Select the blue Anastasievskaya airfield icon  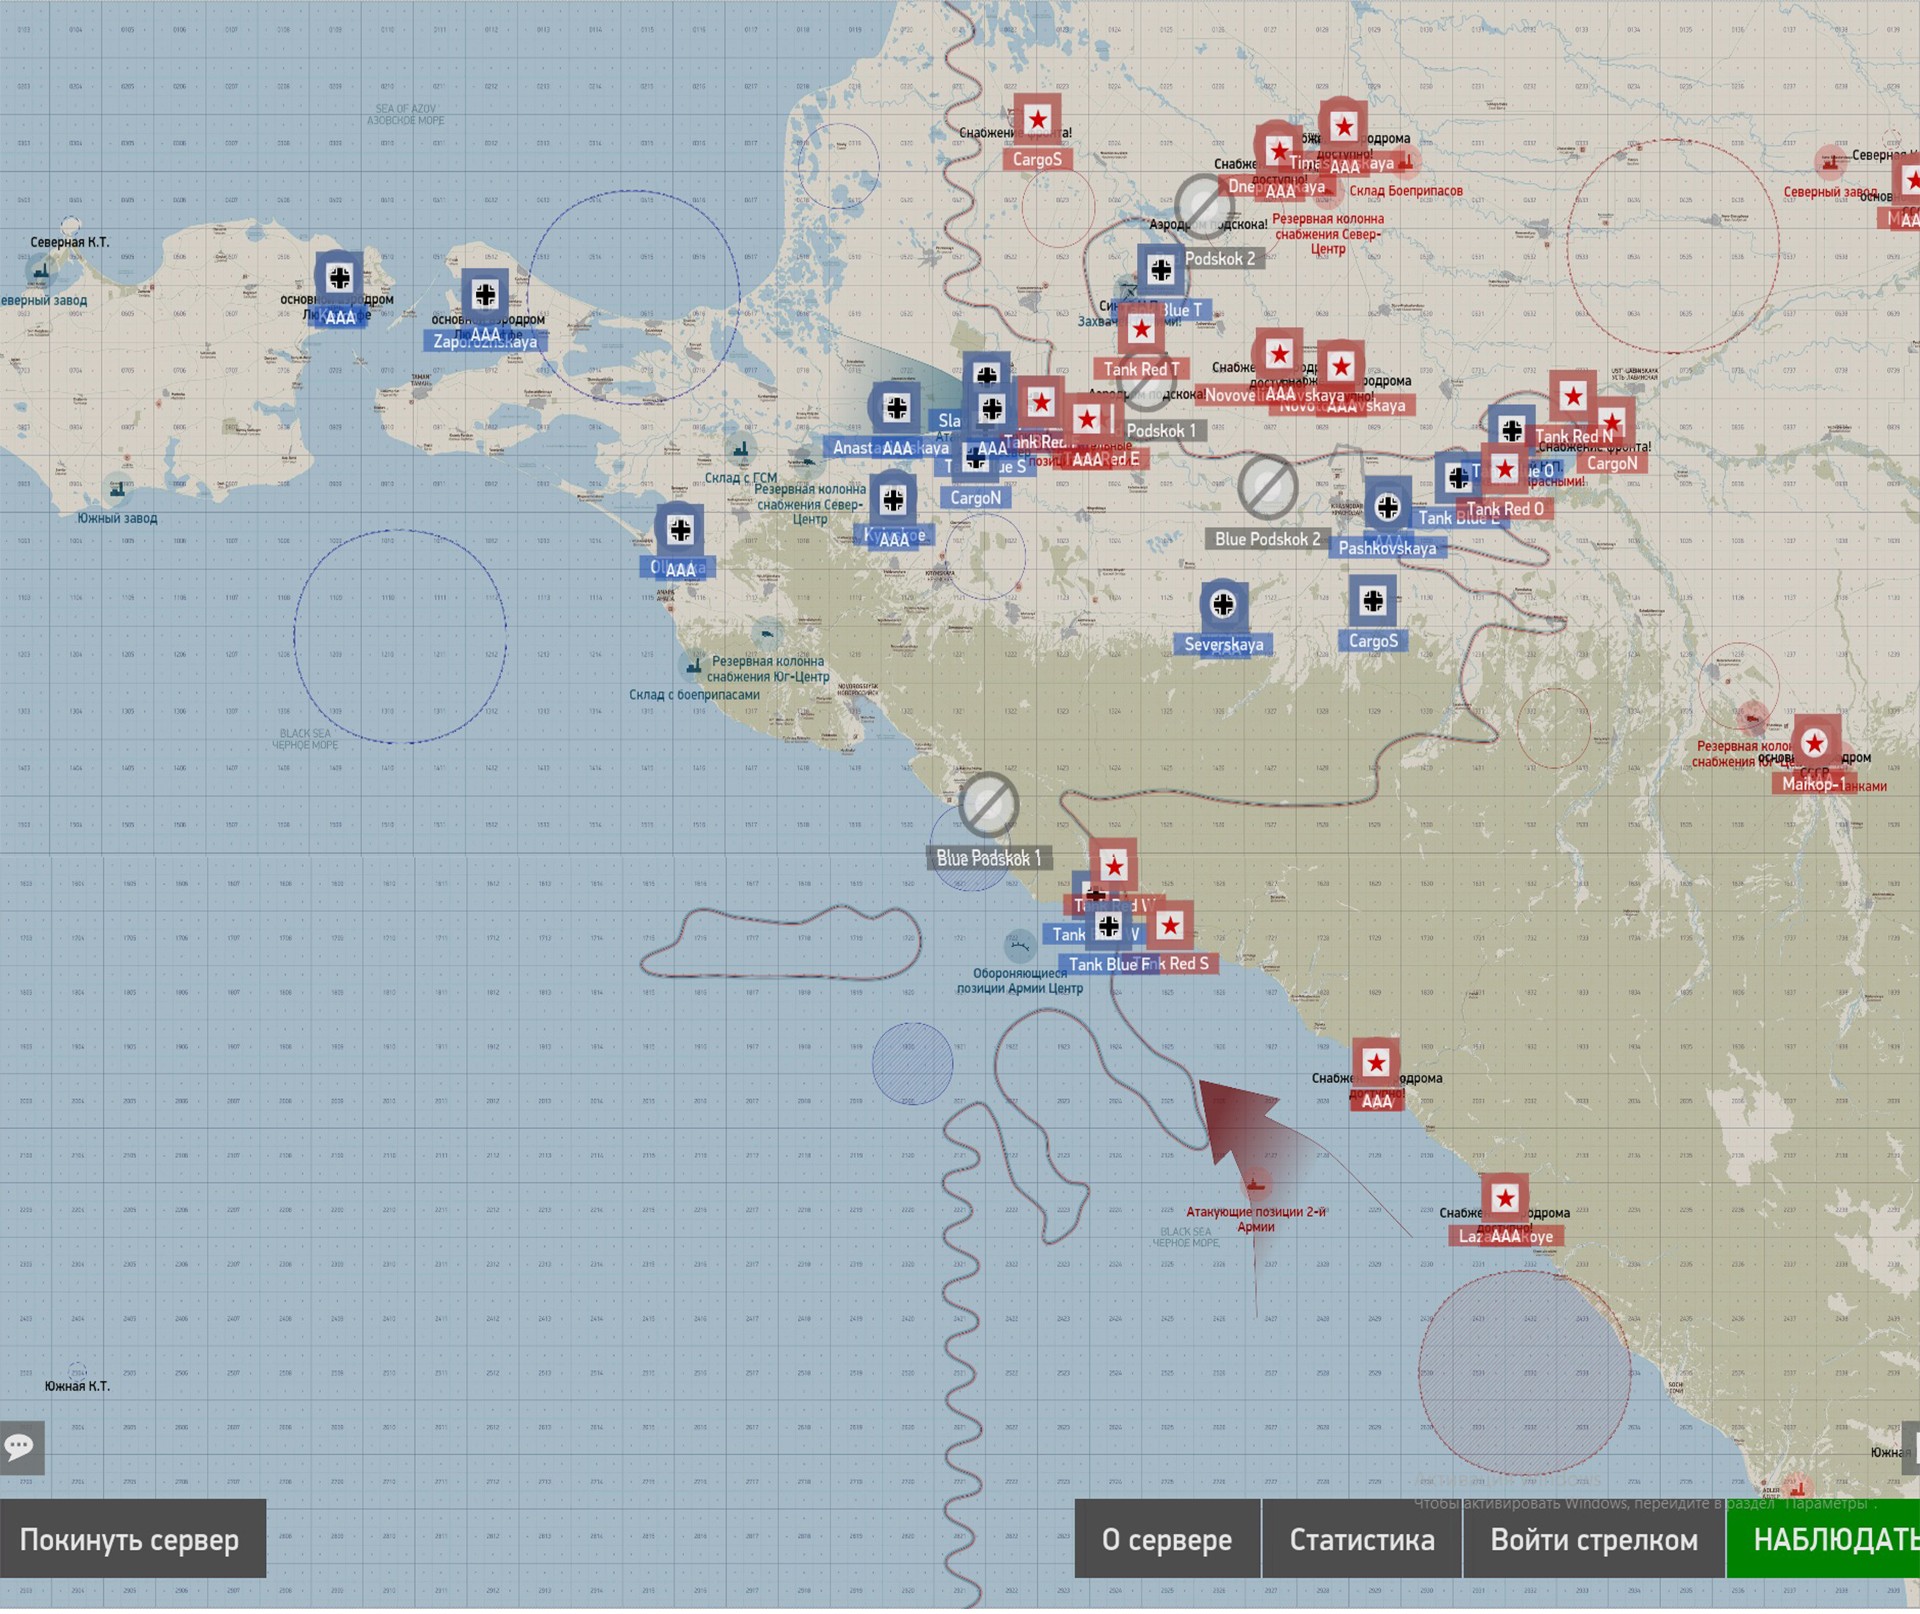click(896, 408)
